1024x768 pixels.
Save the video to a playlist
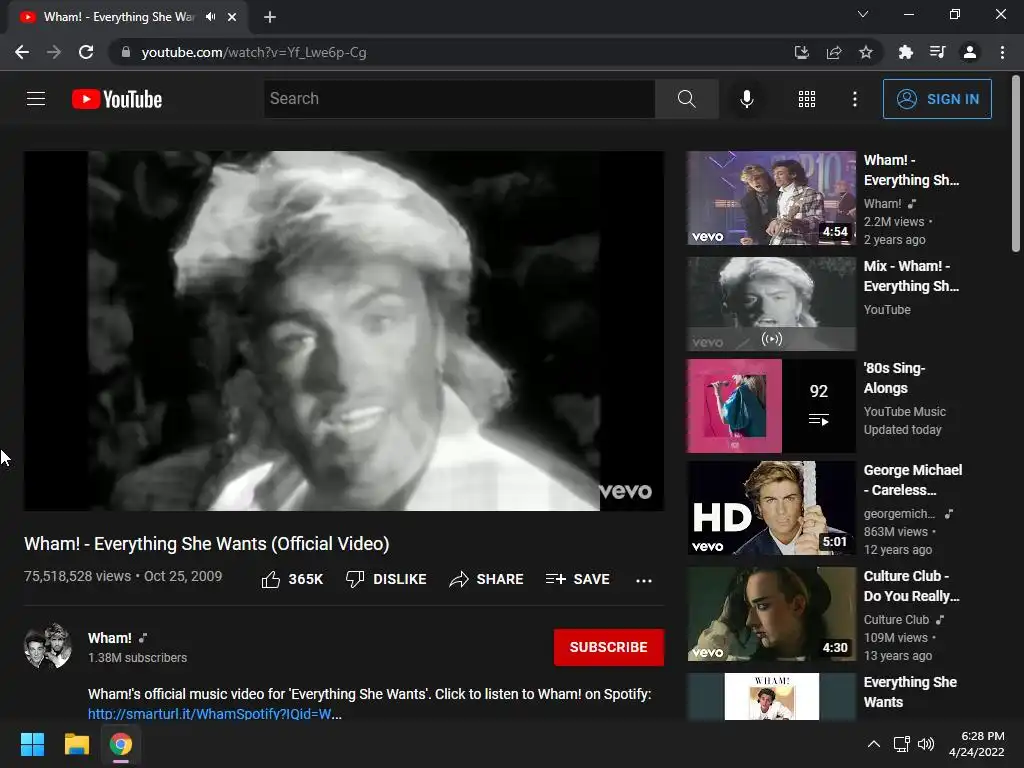tap(578, 579)
